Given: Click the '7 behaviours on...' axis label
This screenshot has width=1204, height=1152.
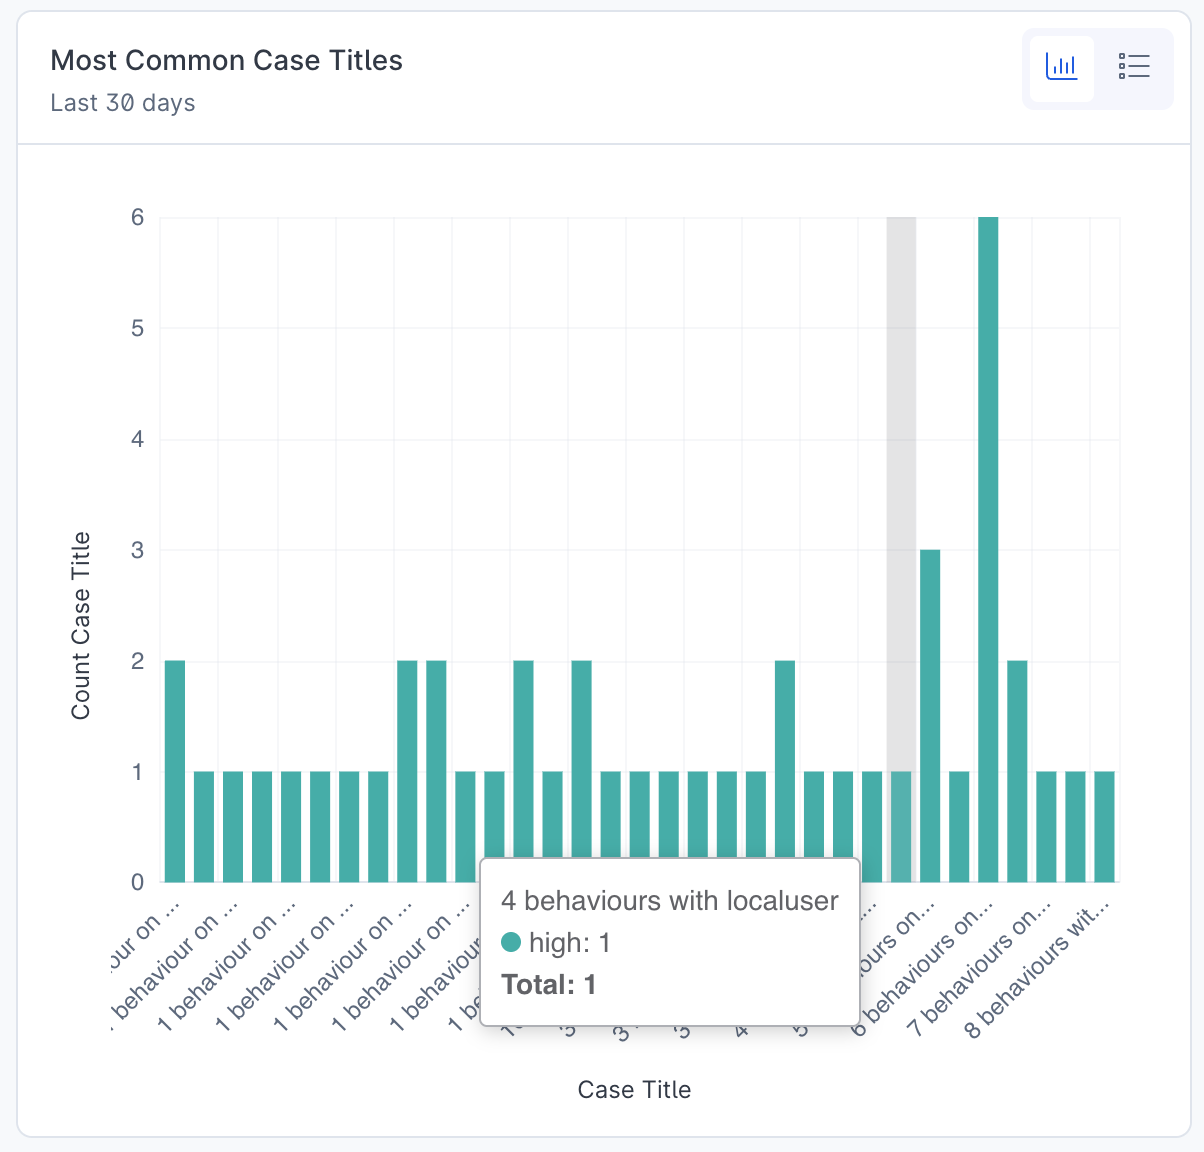Looking at the screenshot, I should 980,970.
